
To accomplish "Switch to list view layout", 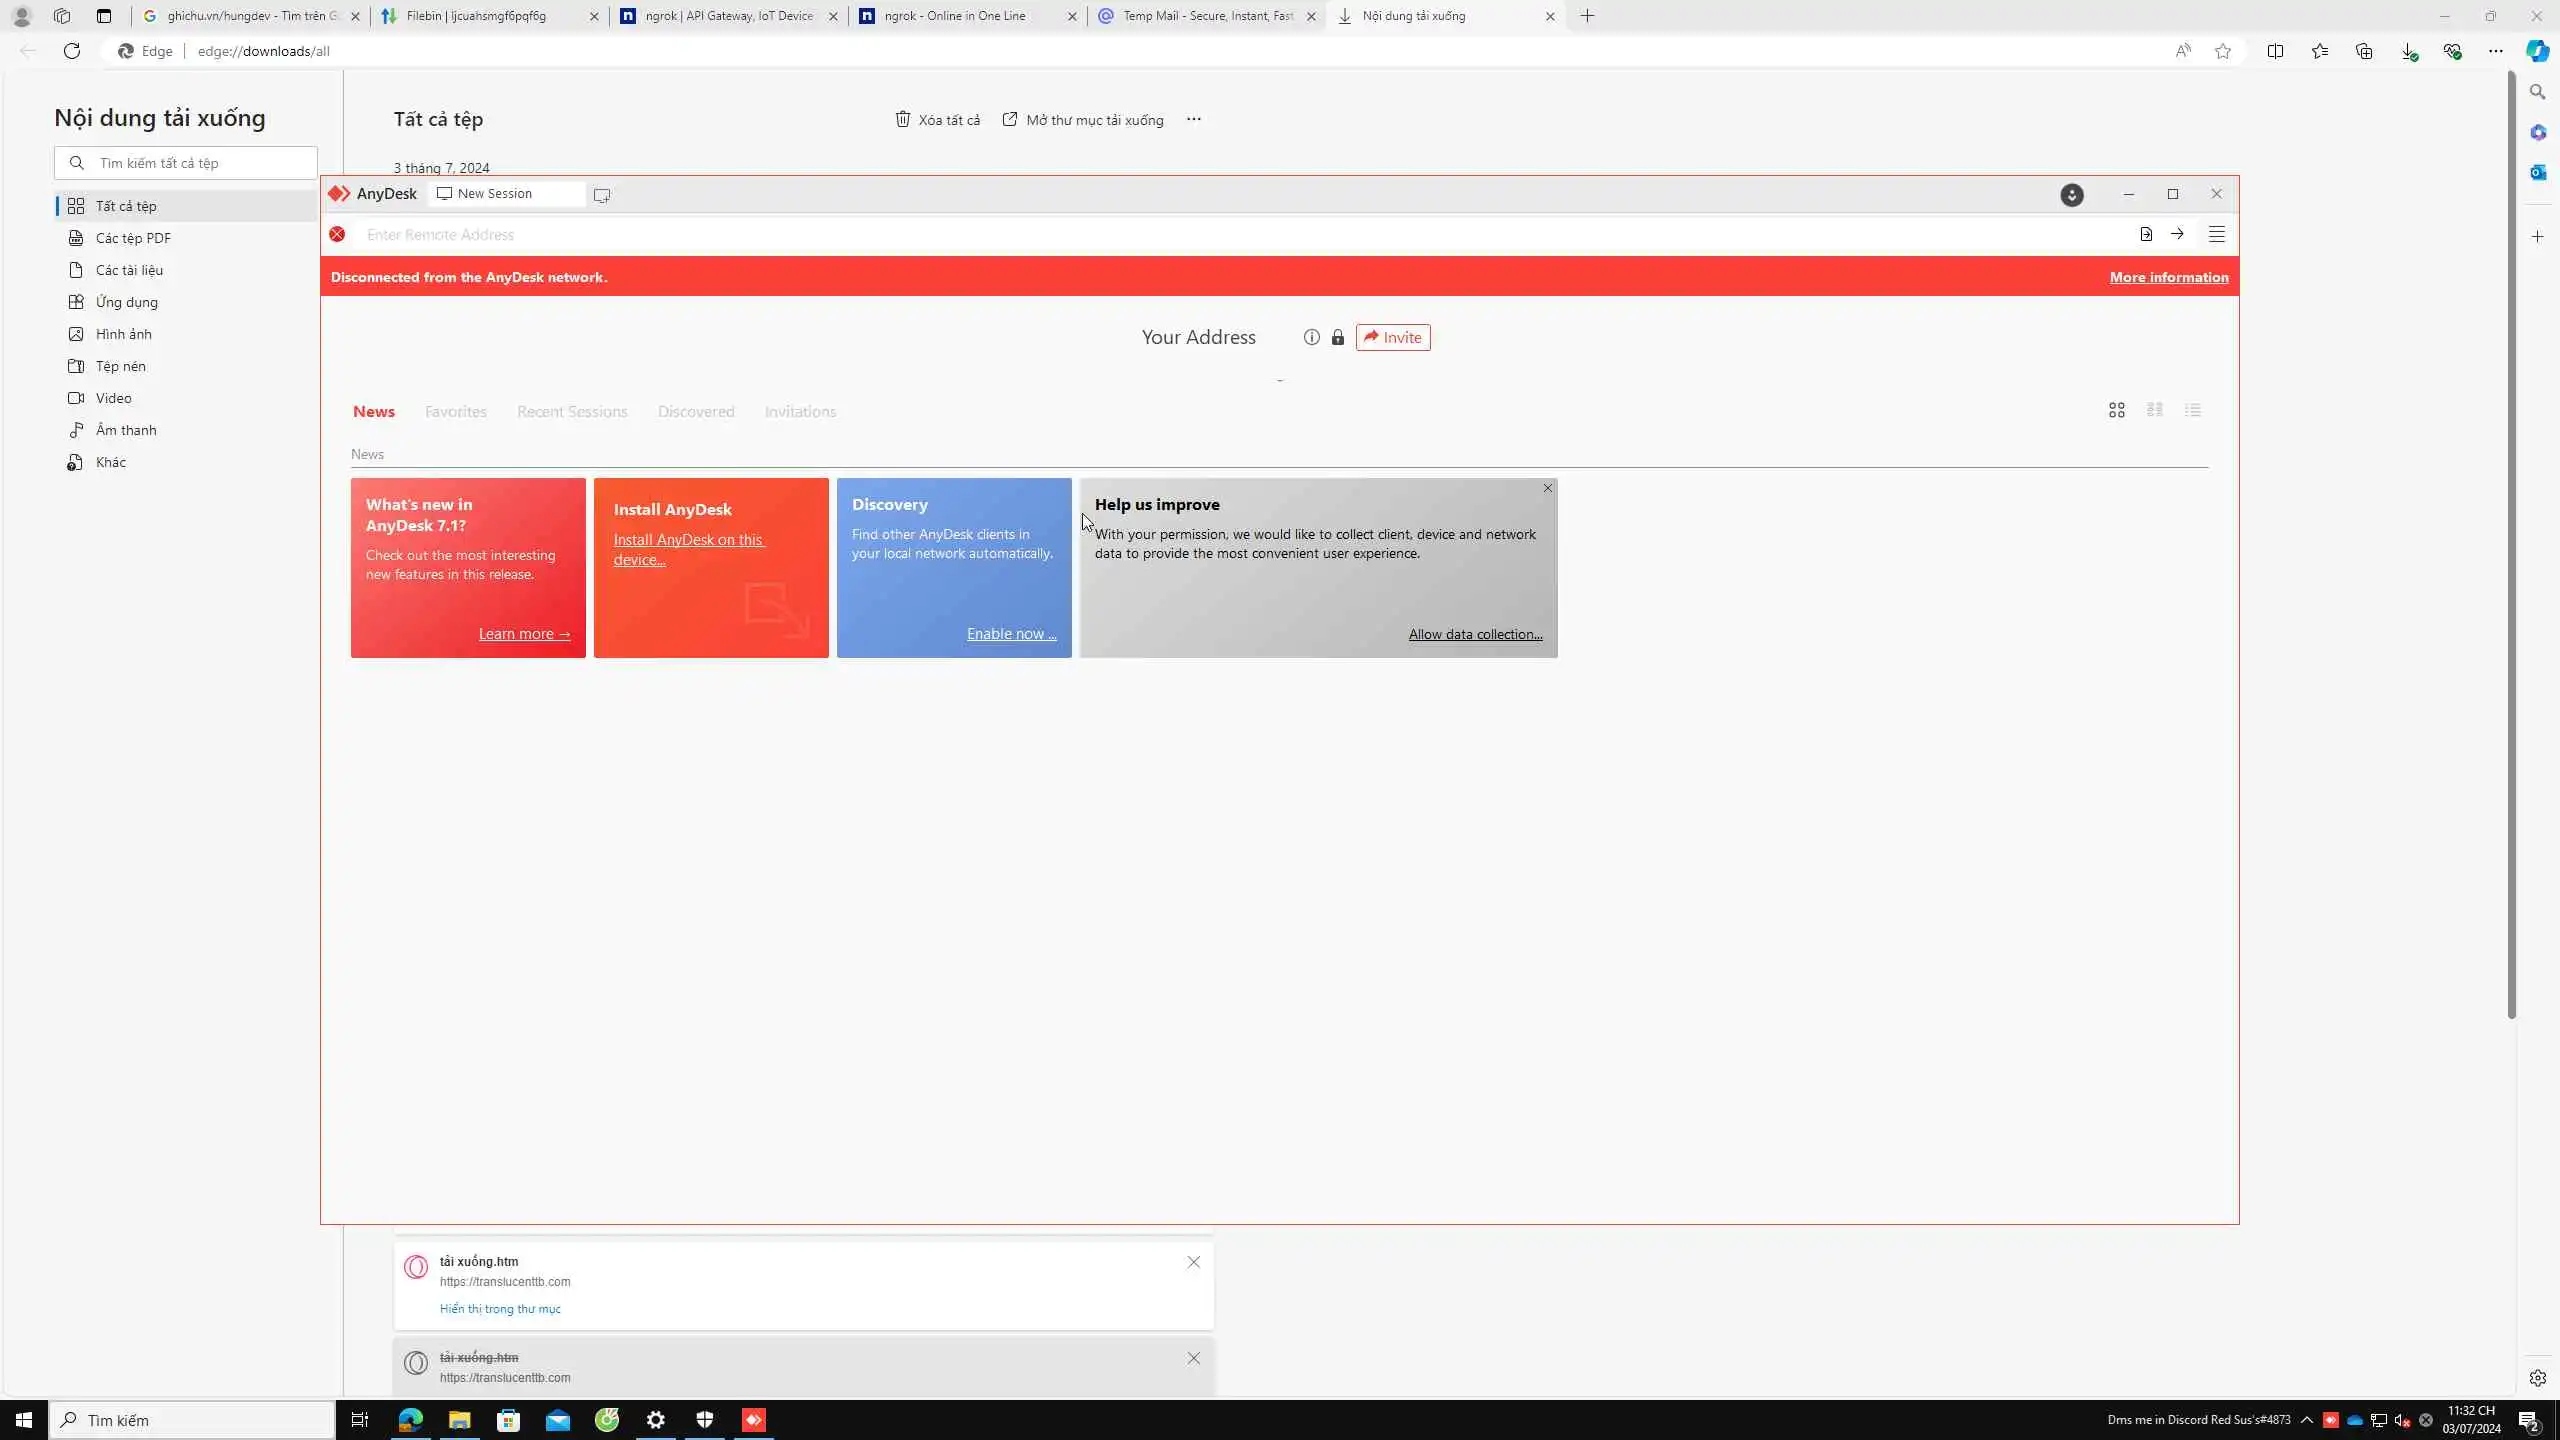I will (x=2192, y=410).
